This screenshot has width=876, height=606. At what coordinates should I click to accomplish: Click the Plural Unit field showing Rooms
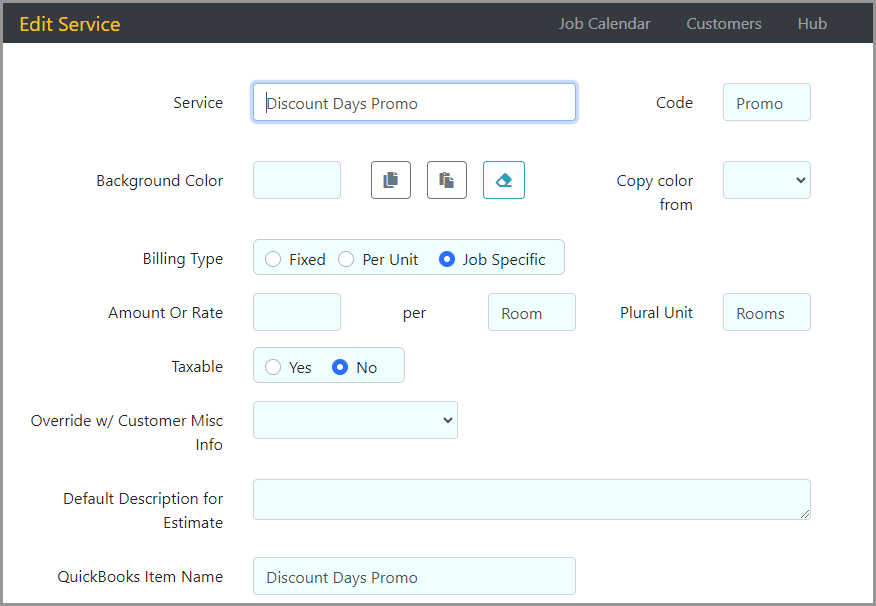766,313
